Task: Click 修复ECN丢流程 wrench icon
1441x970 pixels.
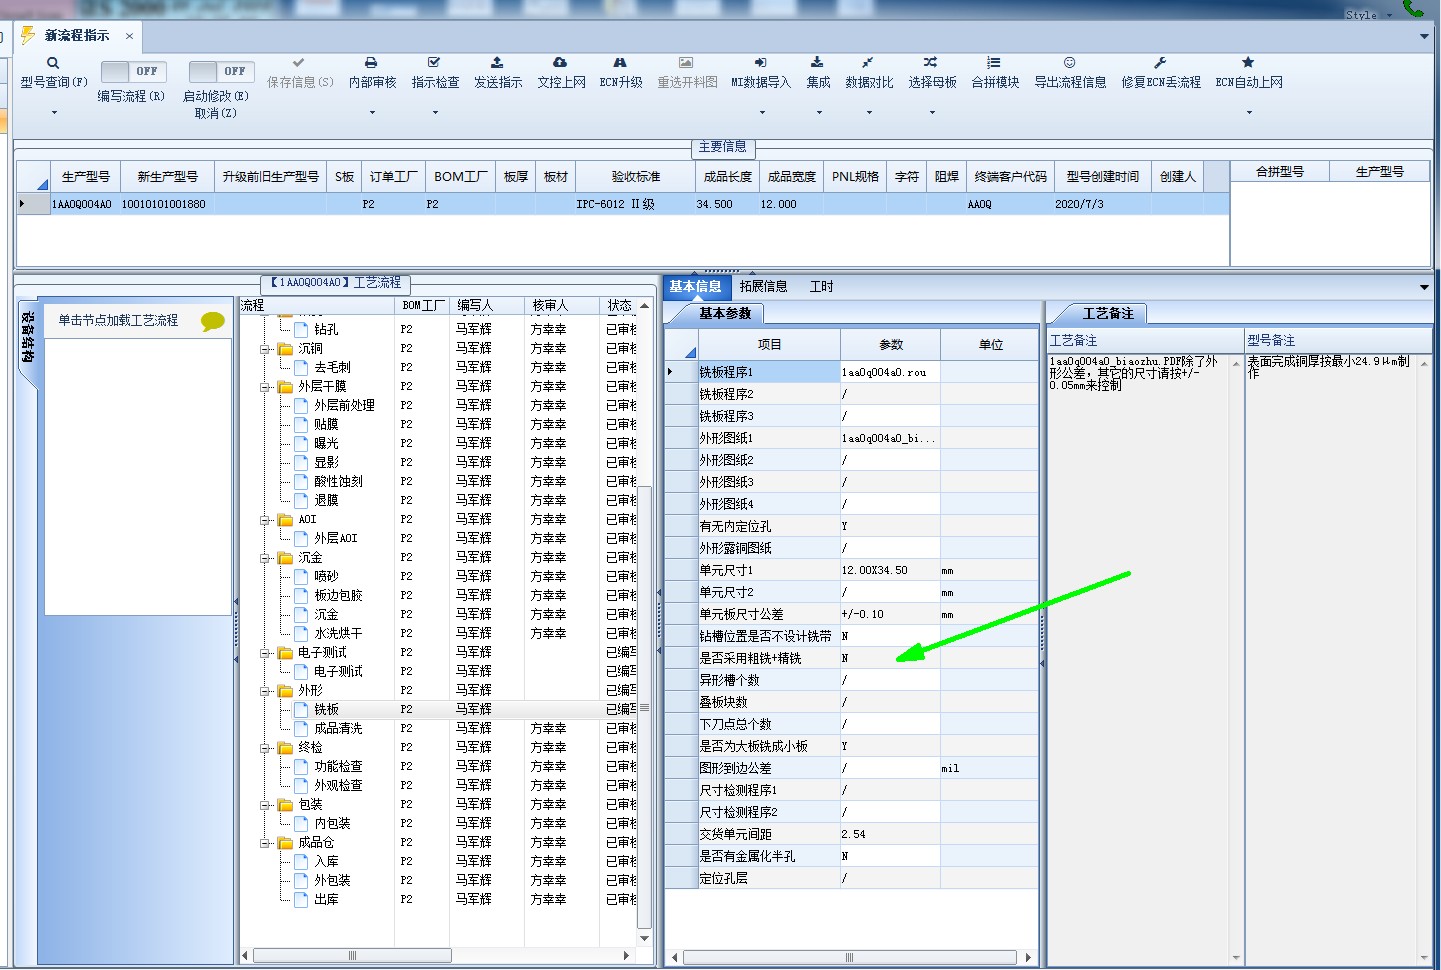Action: coord(1160,63)
